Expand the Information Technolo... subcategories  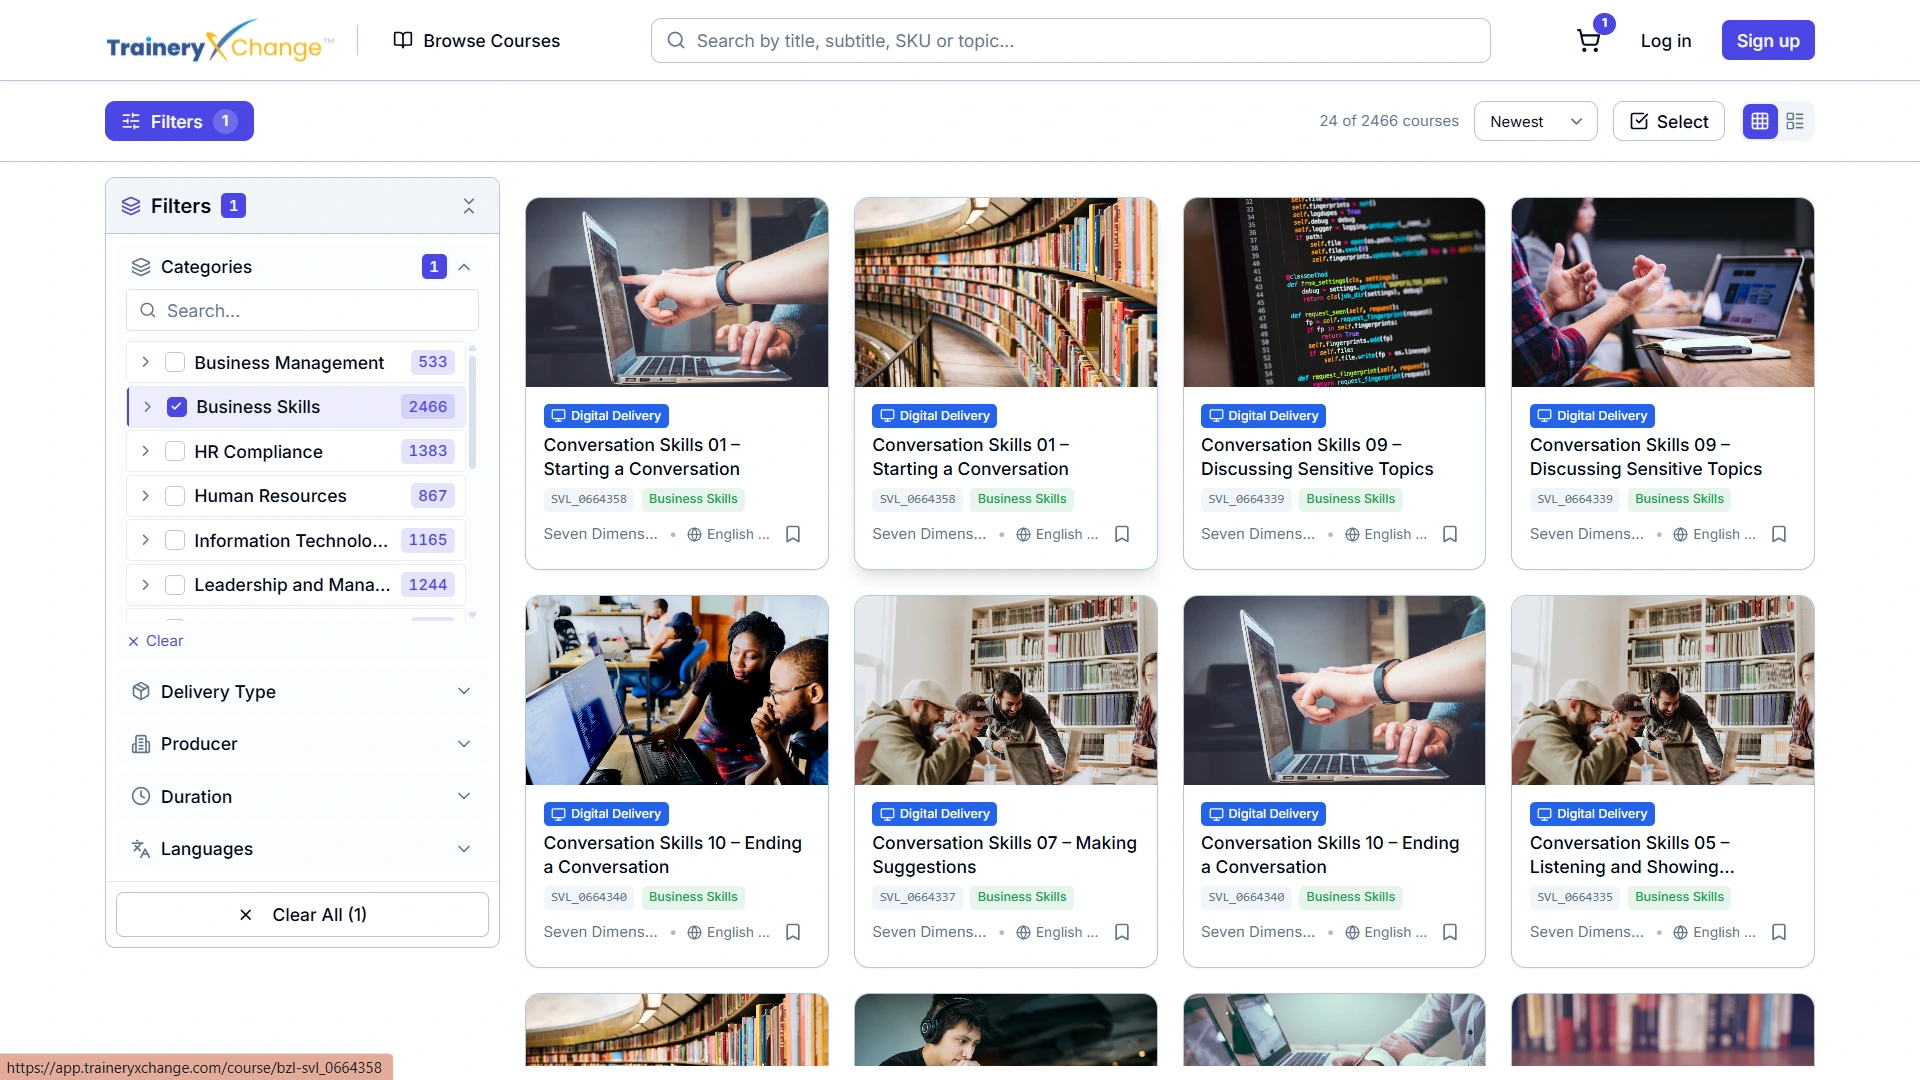(145, 540)
